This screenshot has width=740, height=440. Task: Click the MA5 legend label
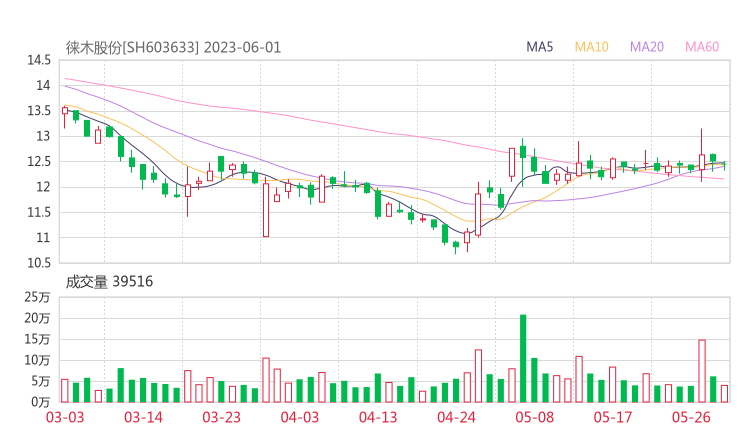539,47
